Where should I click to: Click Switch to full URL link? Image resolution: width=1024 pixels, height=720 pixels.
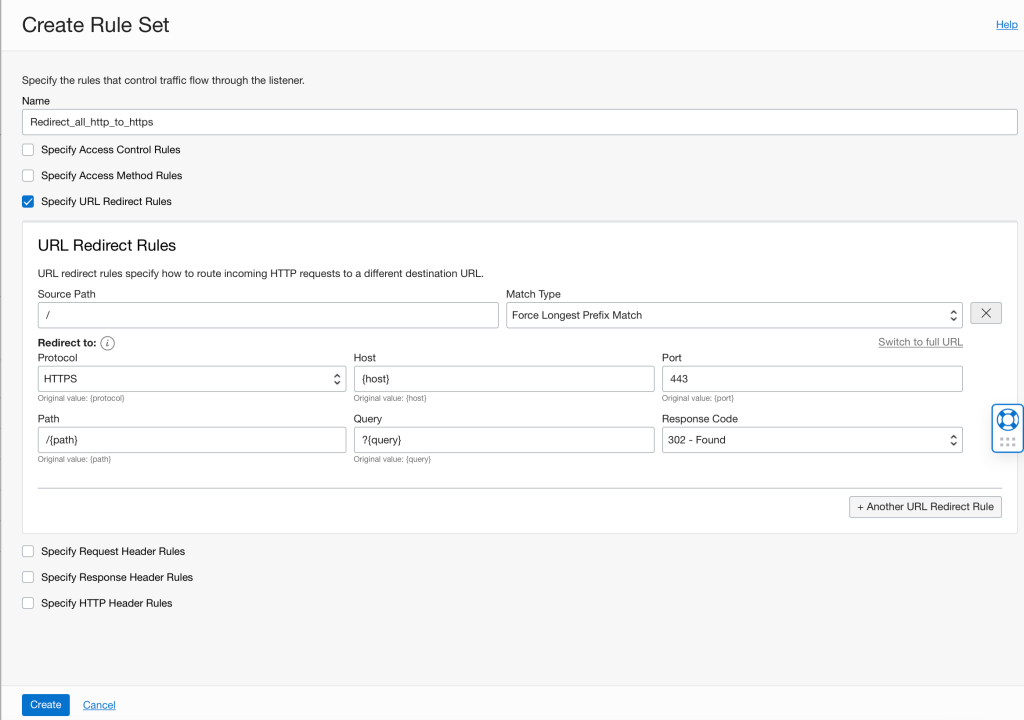[920, 342]
